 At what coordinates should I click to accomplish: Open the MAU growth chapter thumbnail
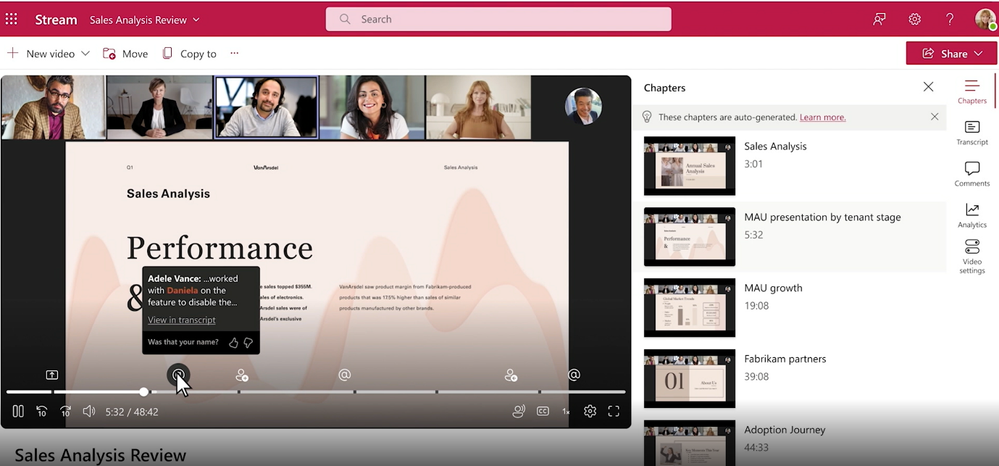point(689,307)
